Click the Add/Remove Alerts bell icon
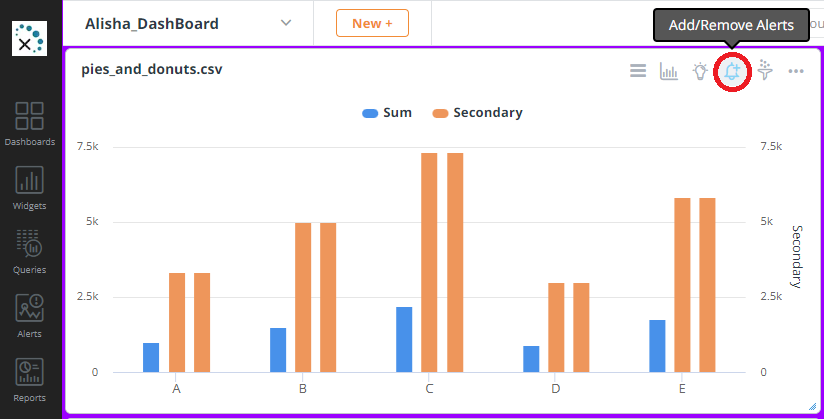Screen dimensions: 824x419 733,71
